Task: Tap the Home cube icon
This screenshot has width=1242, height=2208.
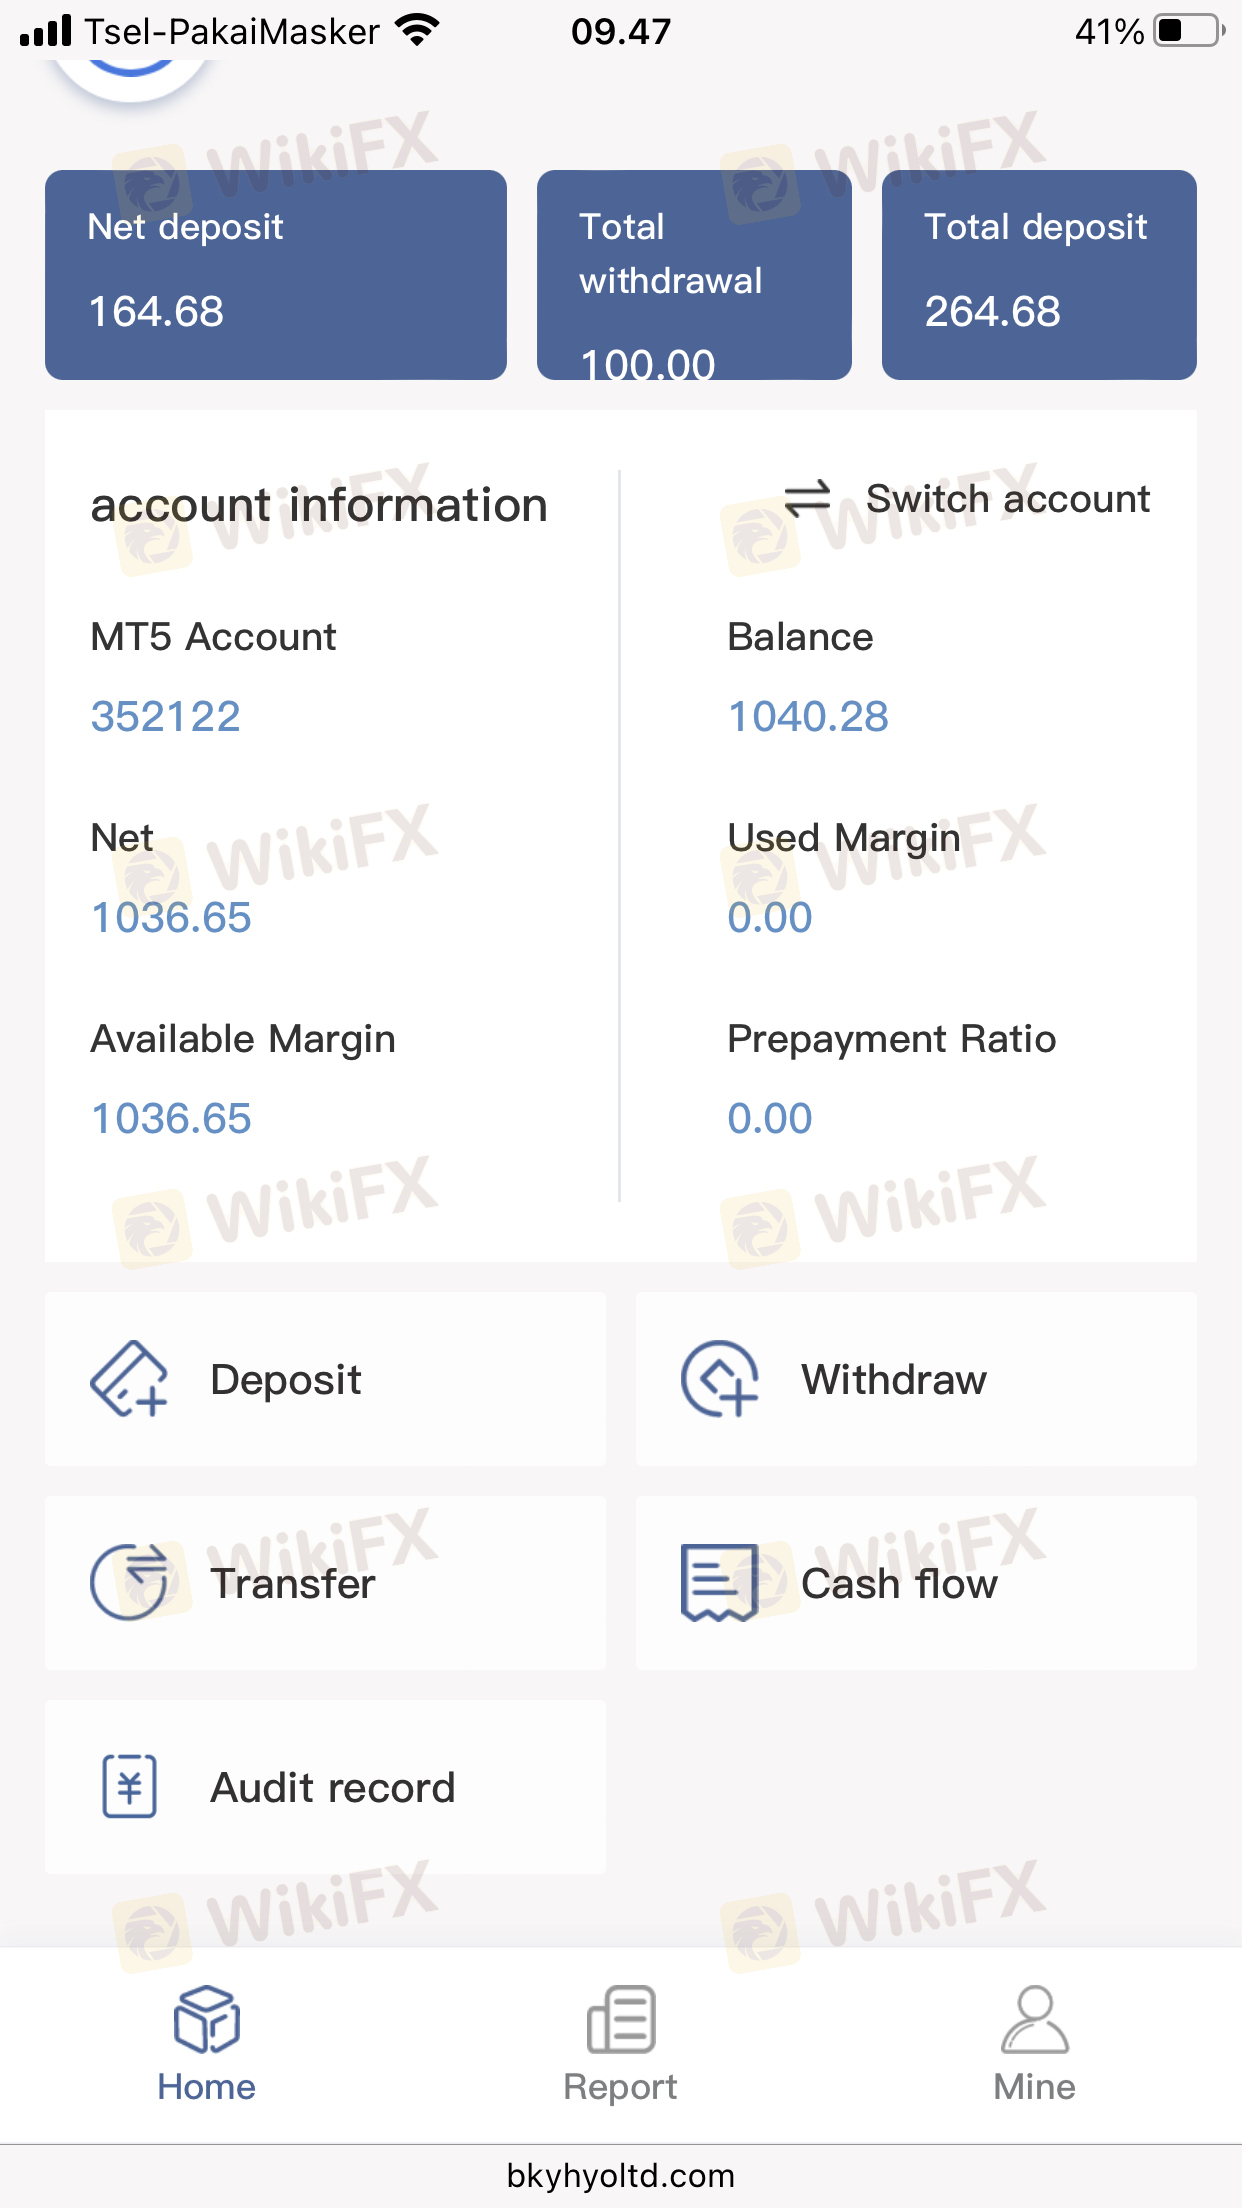Action: (x=207, y=2019)
